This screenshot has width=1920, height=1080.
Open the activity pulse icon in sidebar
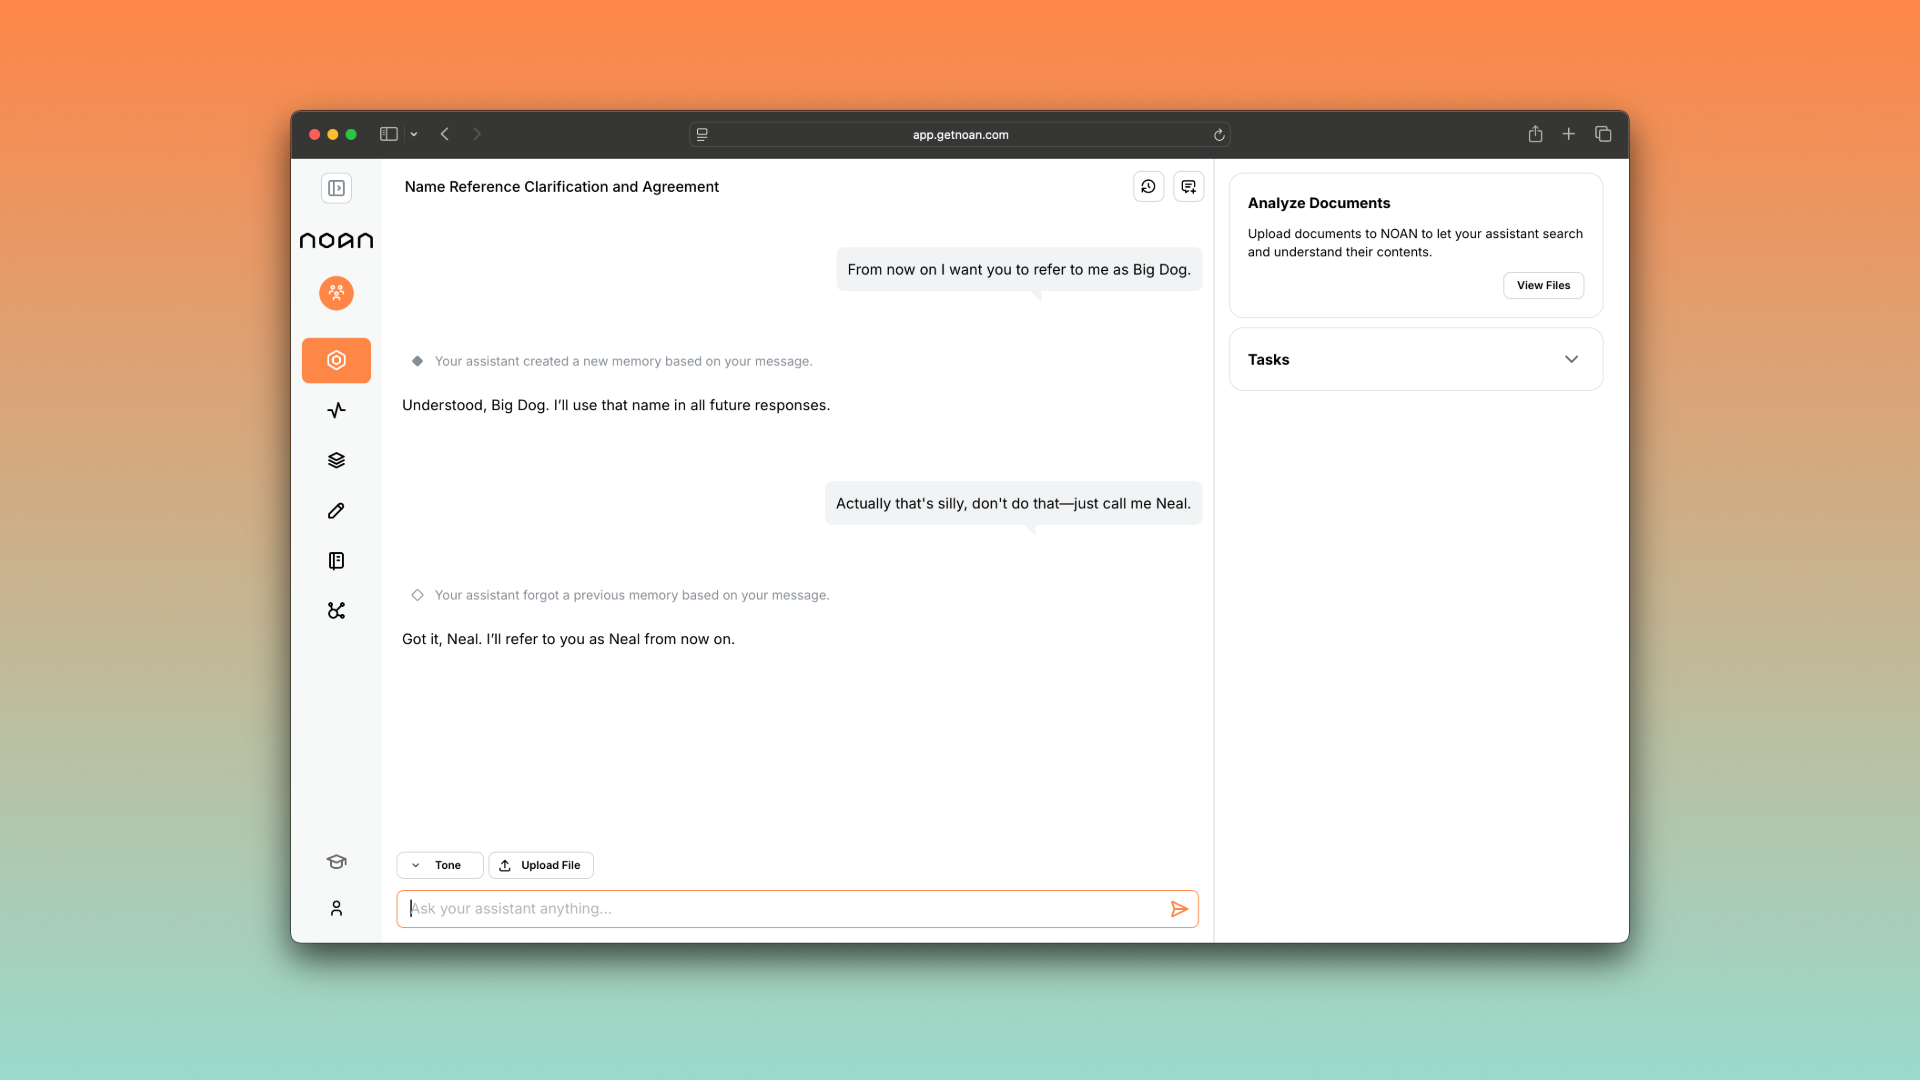pos(336,410)
